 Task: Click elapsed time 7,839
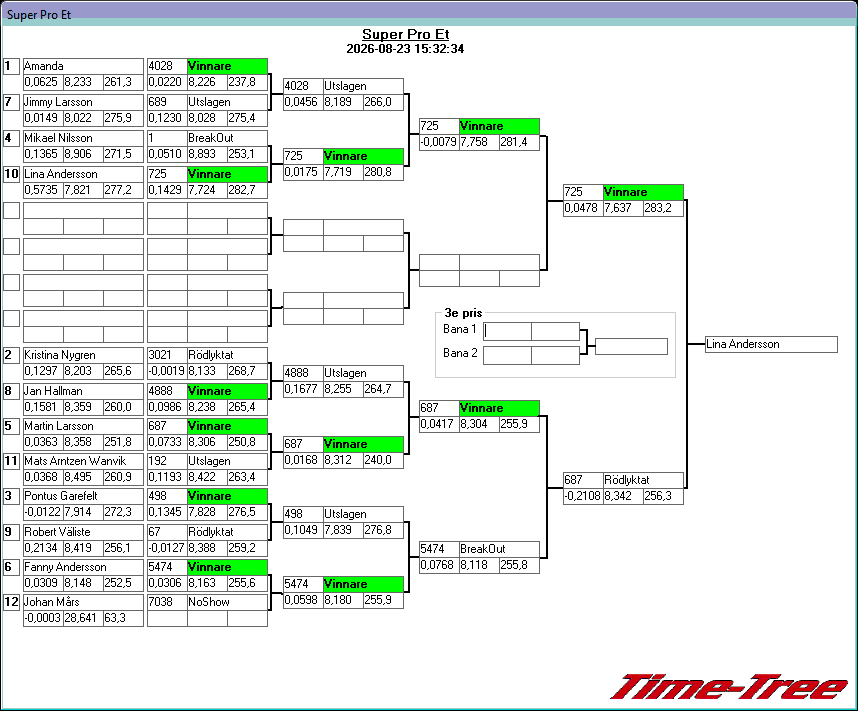(343, 530)
